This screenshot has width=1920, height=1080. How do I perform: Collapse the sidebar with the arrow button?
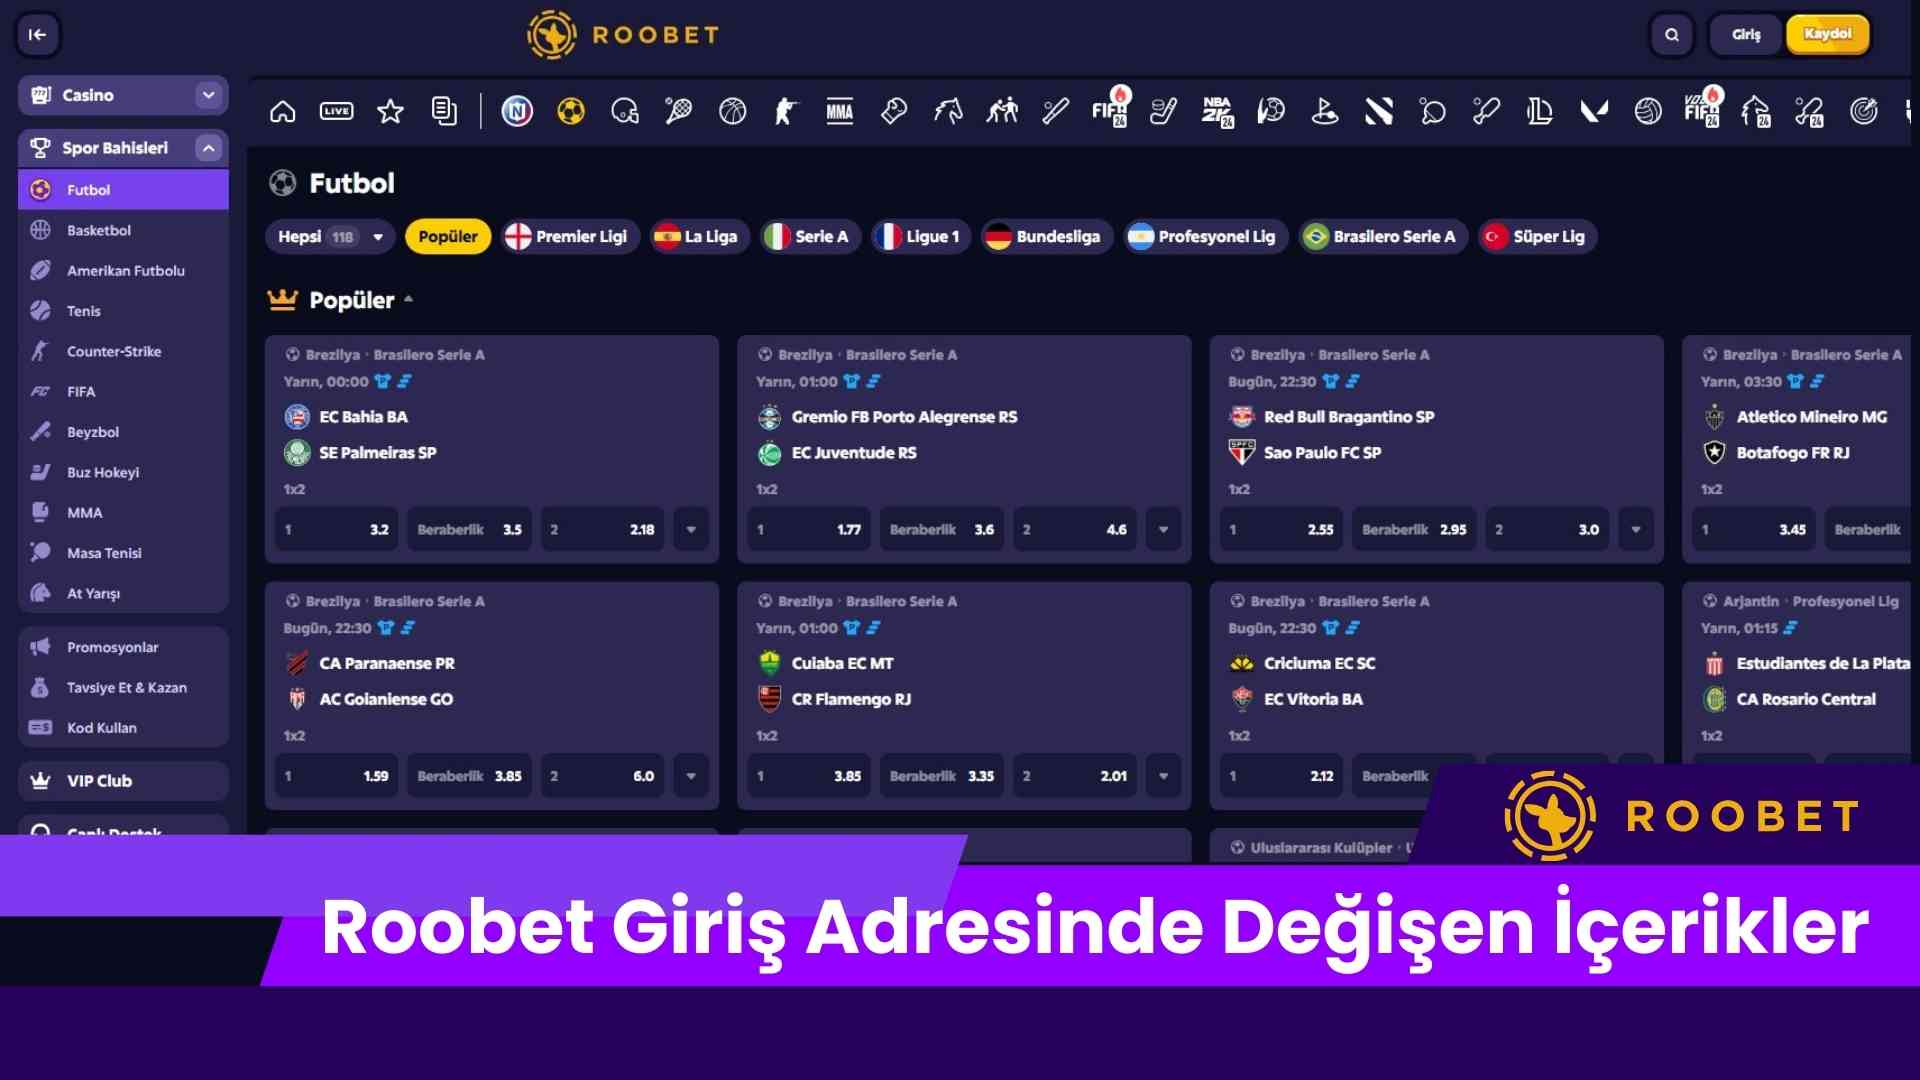(x=38, y=35)
